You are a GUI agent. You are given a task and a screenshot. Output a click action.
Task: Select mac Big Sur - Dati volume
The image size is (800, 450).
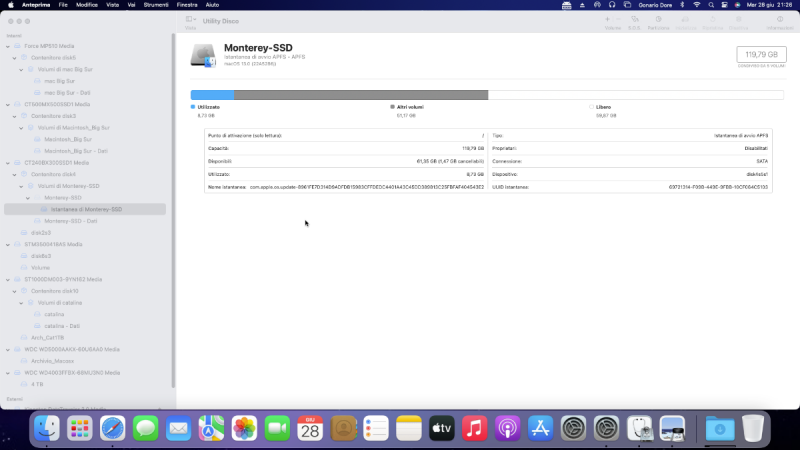[x=67, y=93]
